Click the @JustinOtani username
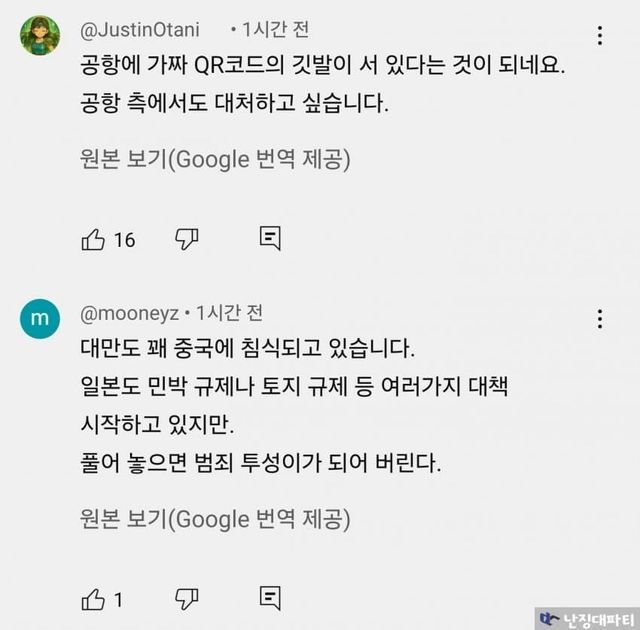The height and width of the screenshot is (630, 640). point(140,30)
